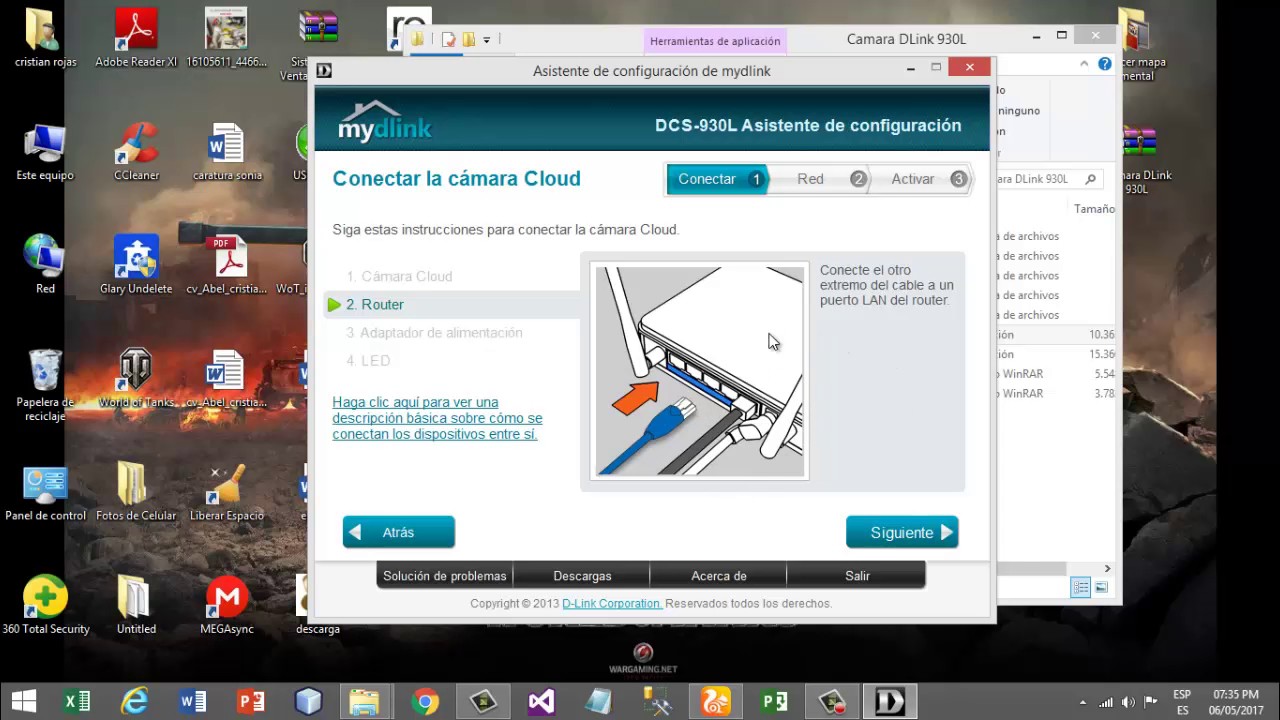Click the Tamaño column header in Explorer

click(1094, 209)
